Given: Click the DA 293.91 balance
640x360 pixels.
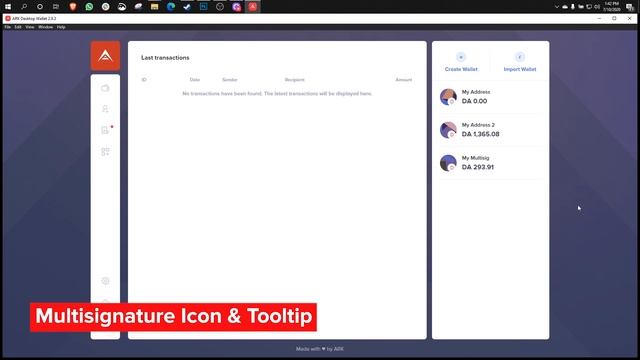Looking at the screenshot, I should [478, 167].
